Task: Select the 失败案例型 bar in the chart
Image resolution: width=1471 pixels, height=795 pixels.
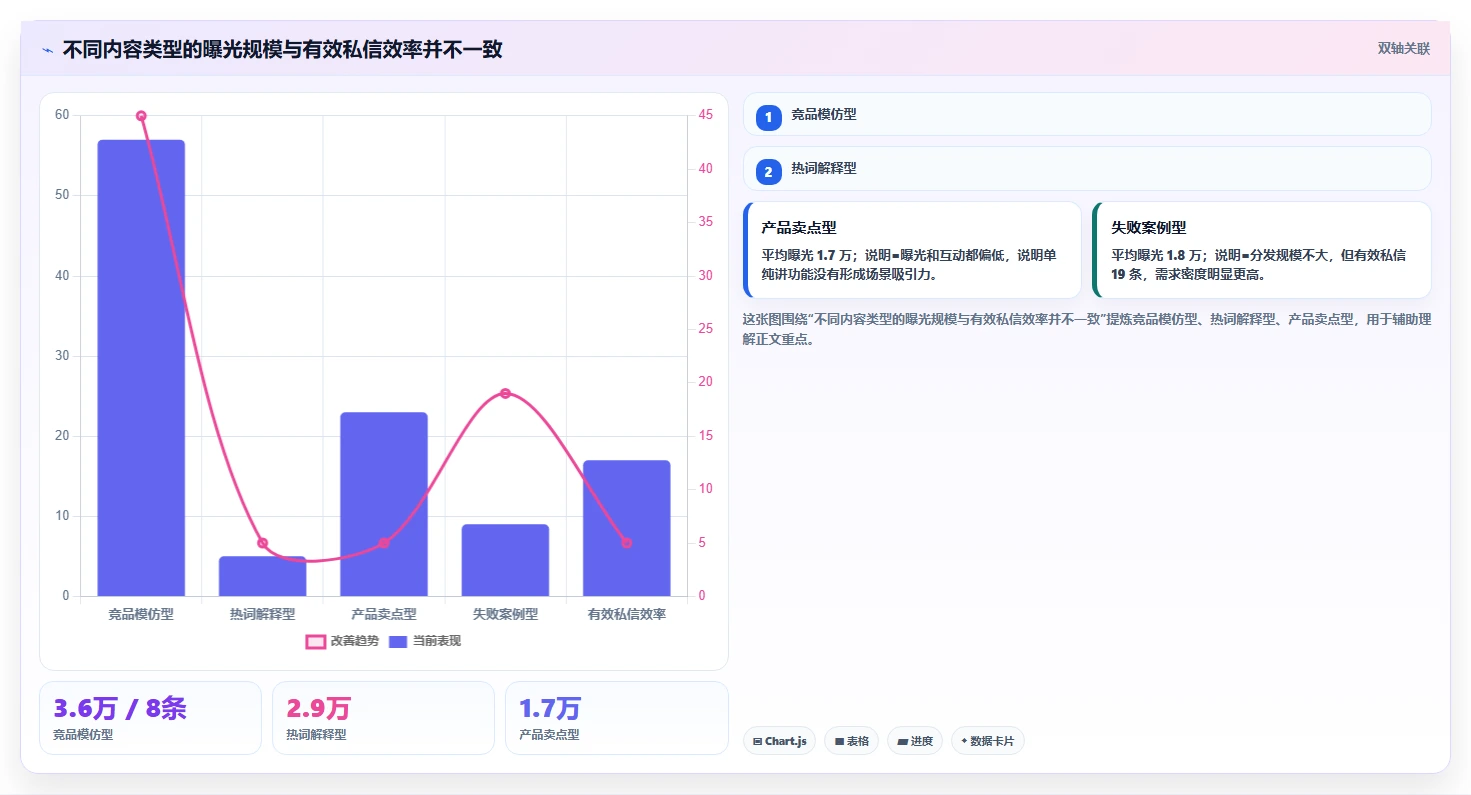Action: [x=505, y=560]
